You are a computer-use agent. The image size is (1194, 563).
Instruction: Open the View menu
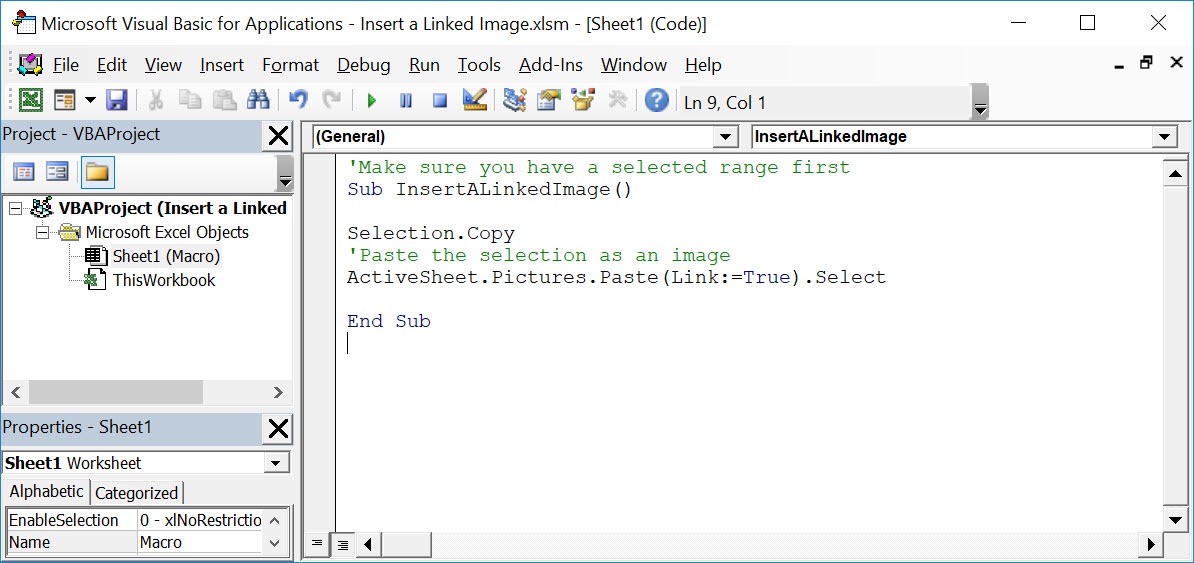pyautogui.click(x=163, y=66)
